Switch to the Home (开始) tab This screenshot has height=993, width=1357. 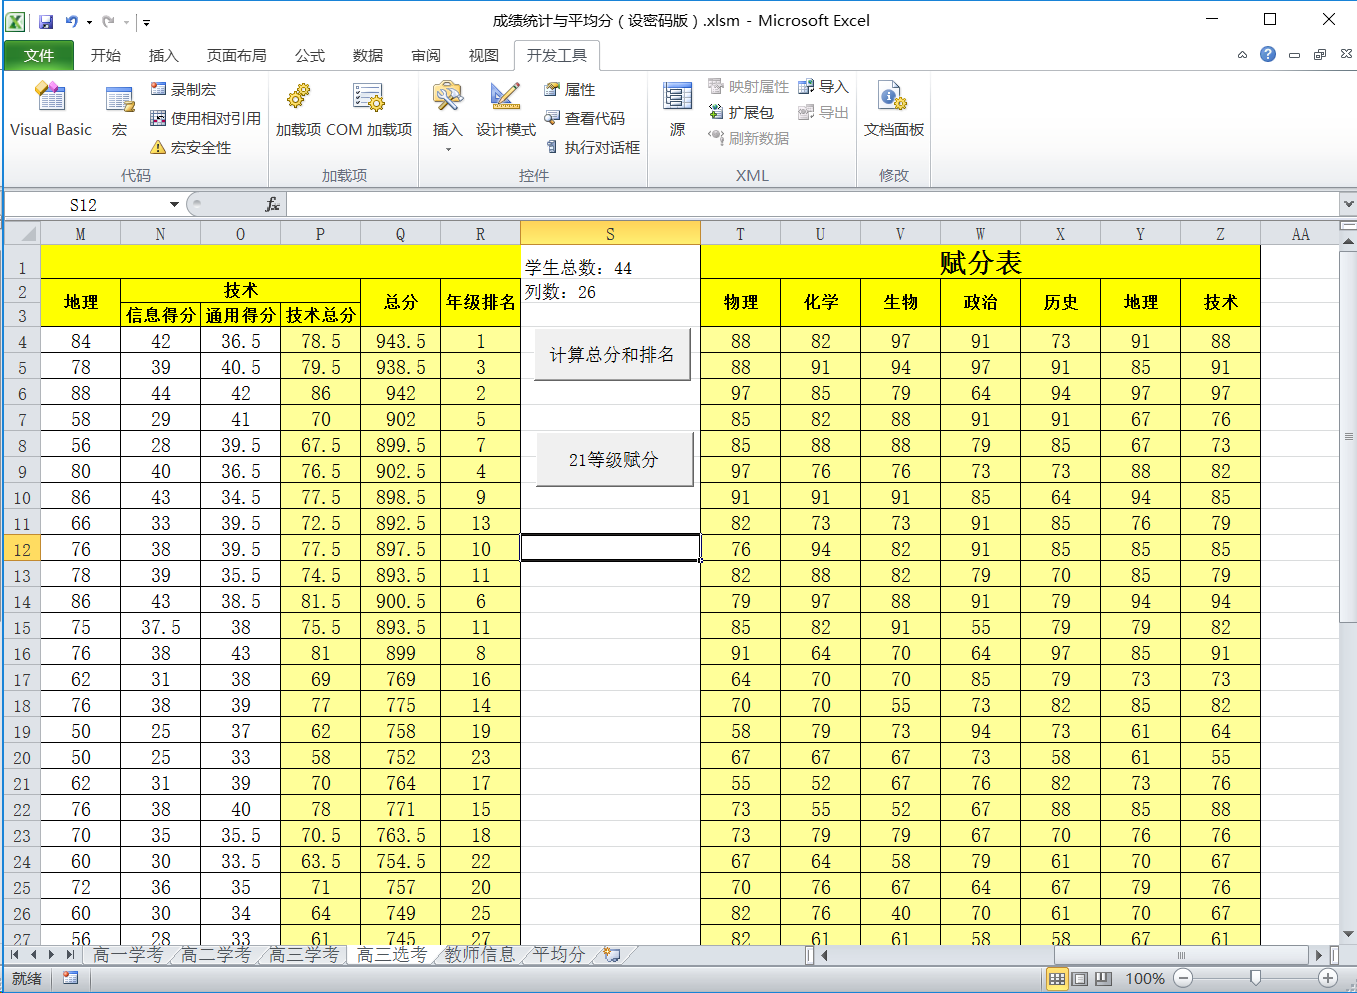pos(105,55)
